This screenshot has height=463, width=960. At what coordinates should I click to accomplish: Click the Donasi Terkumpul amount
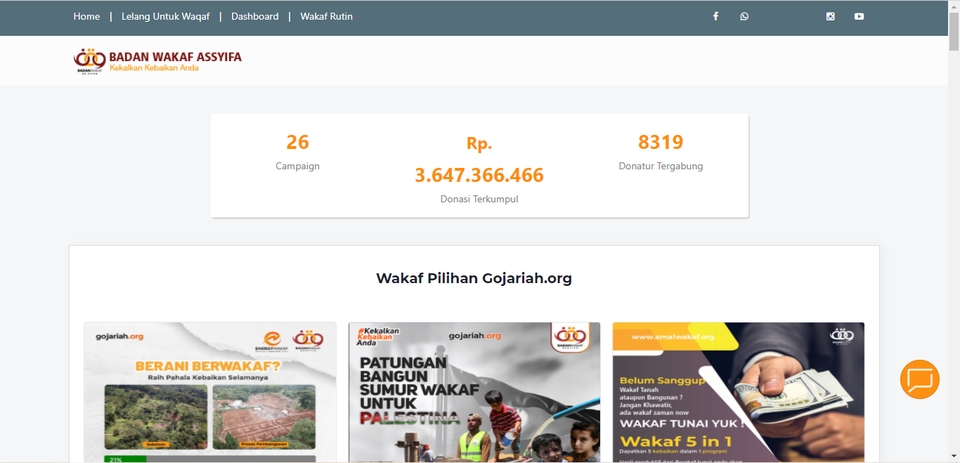click(x=479, y=175)
